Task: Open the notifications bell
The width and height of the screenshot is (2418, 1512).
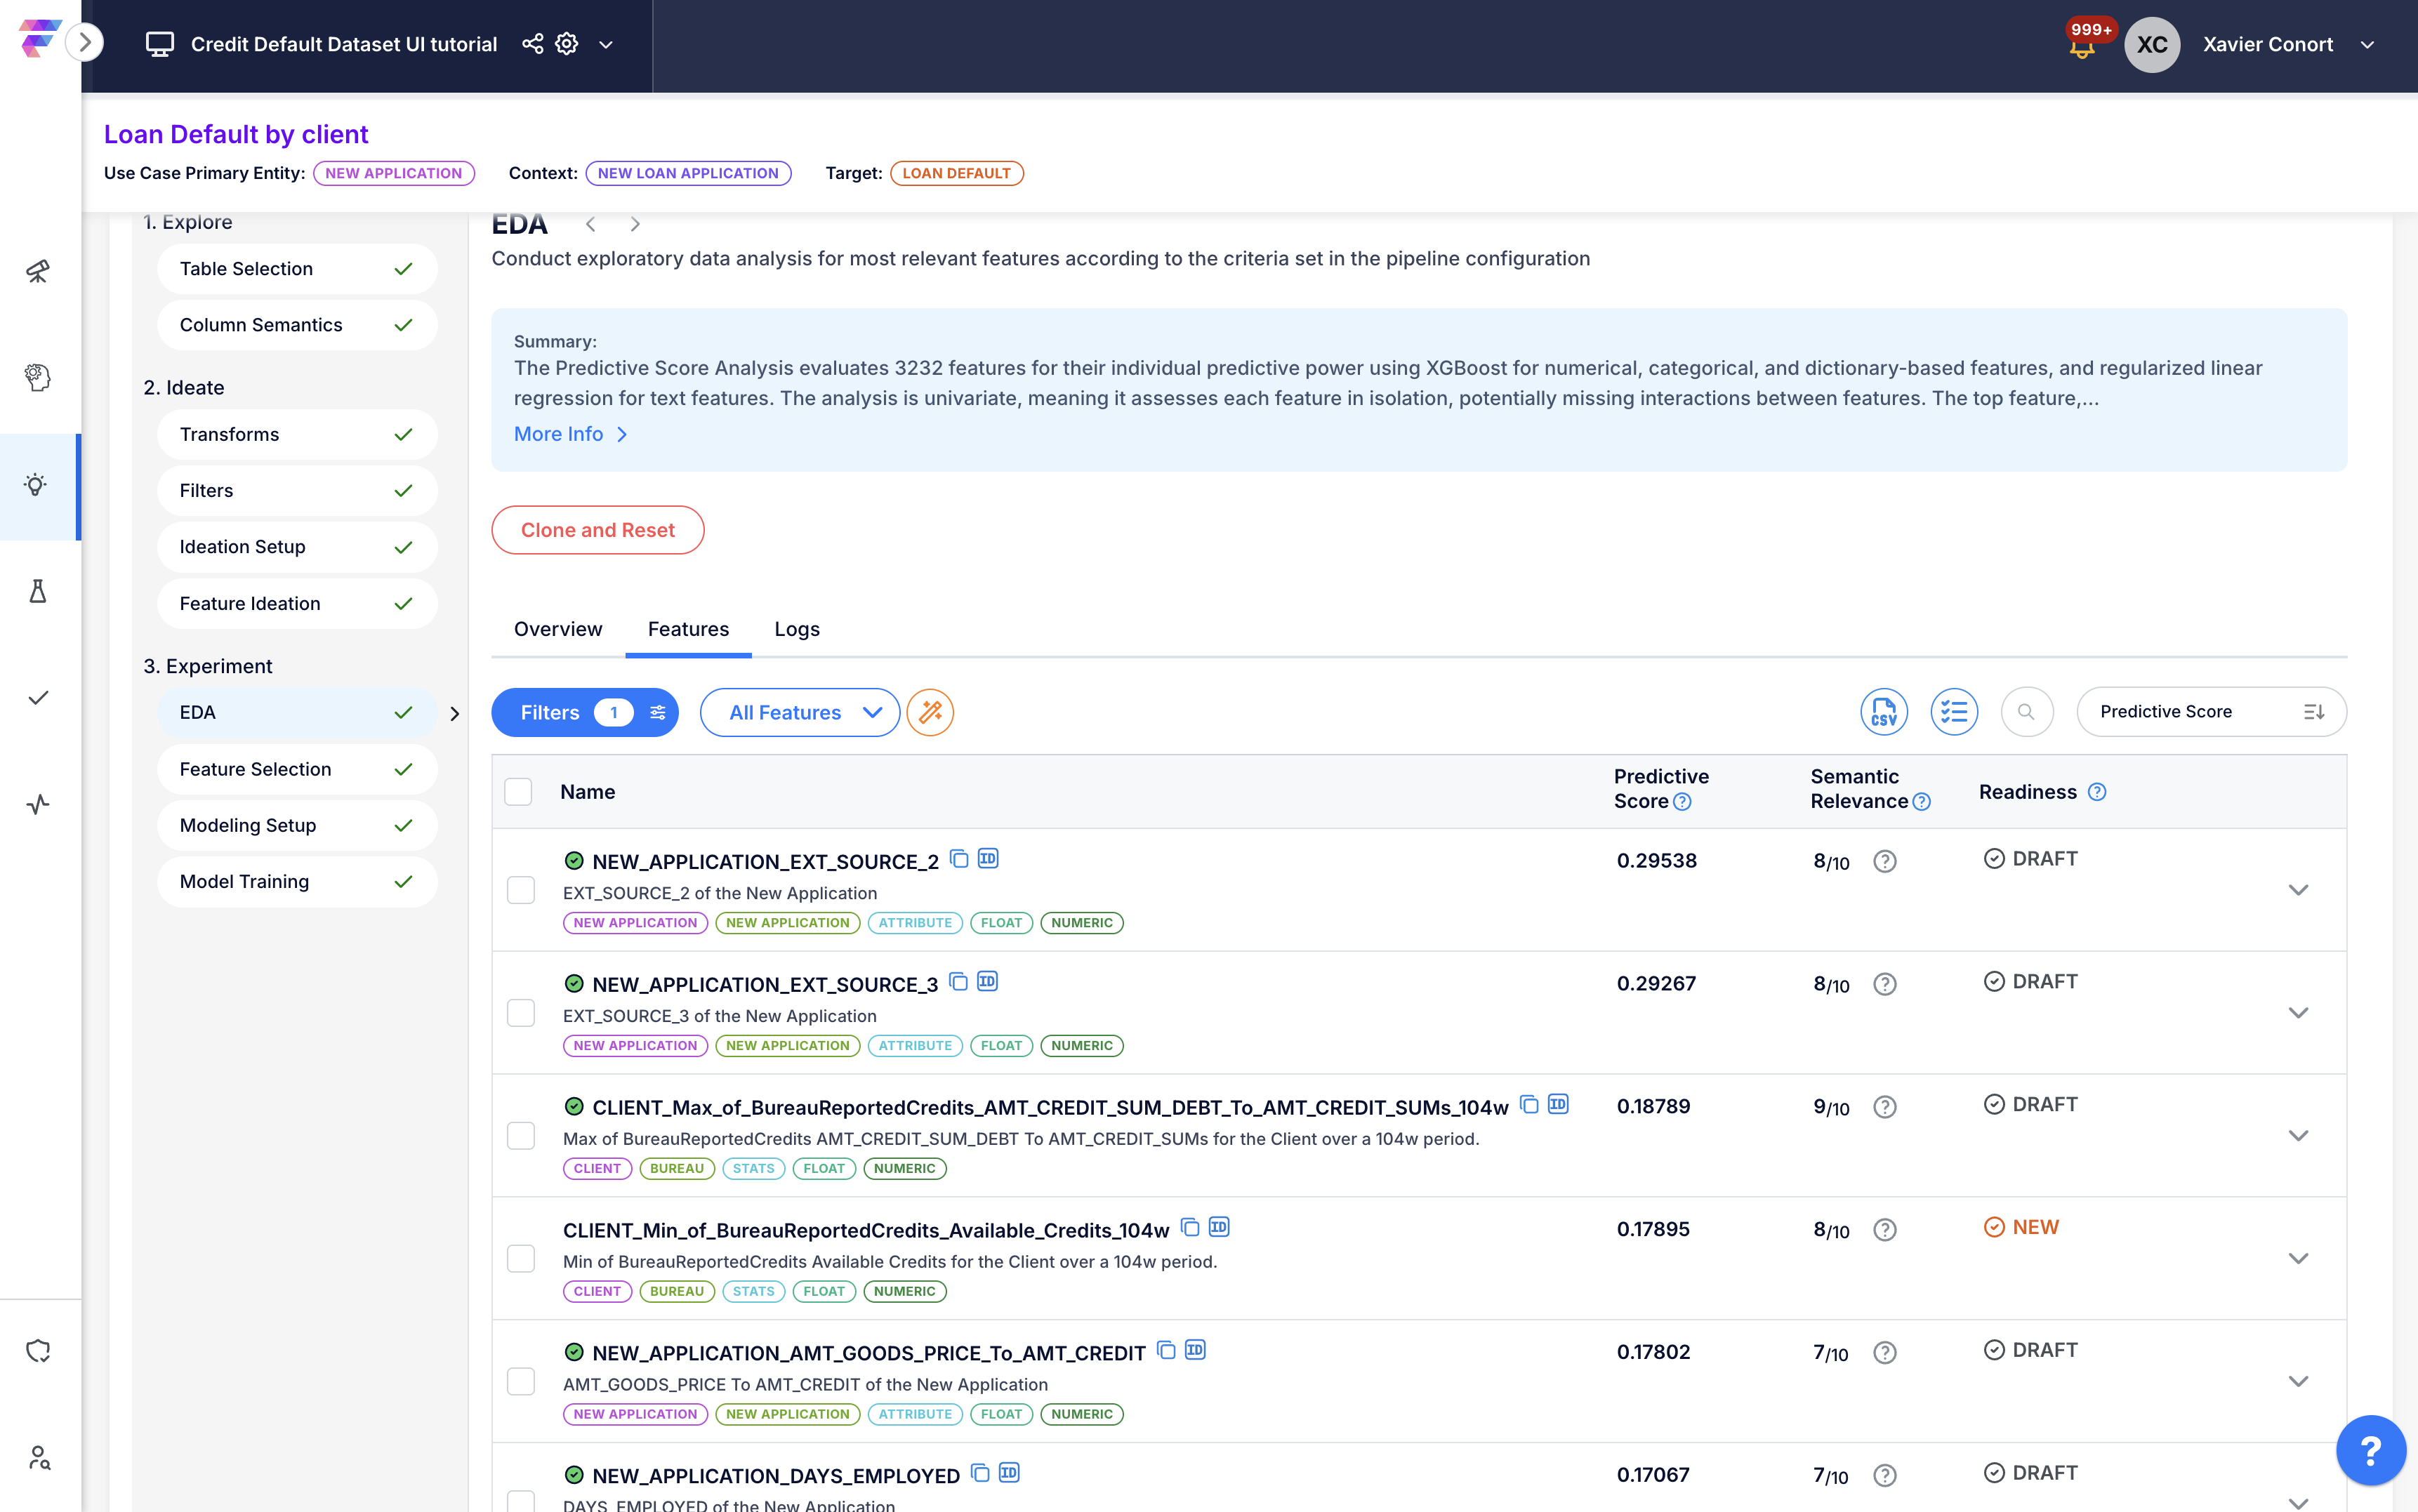Action: pyautogui.click(x=2082, y=48)
